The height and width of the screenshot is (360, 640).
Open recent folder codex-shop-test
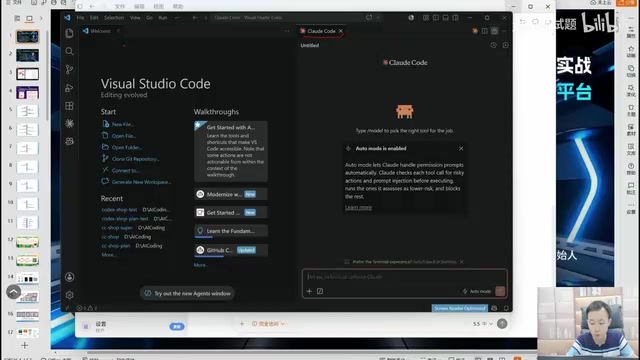pos(119,209)
